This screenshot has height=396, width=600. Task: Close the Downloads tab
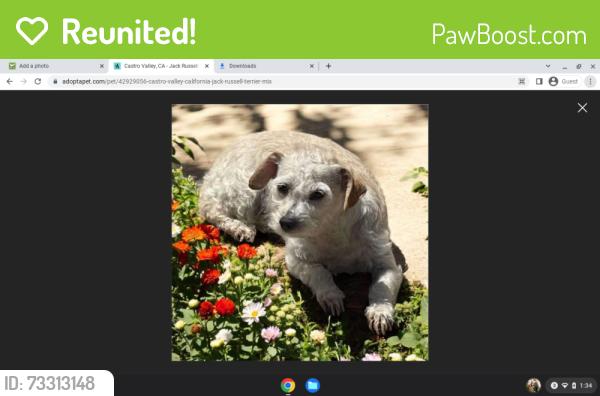coord(312,66)
